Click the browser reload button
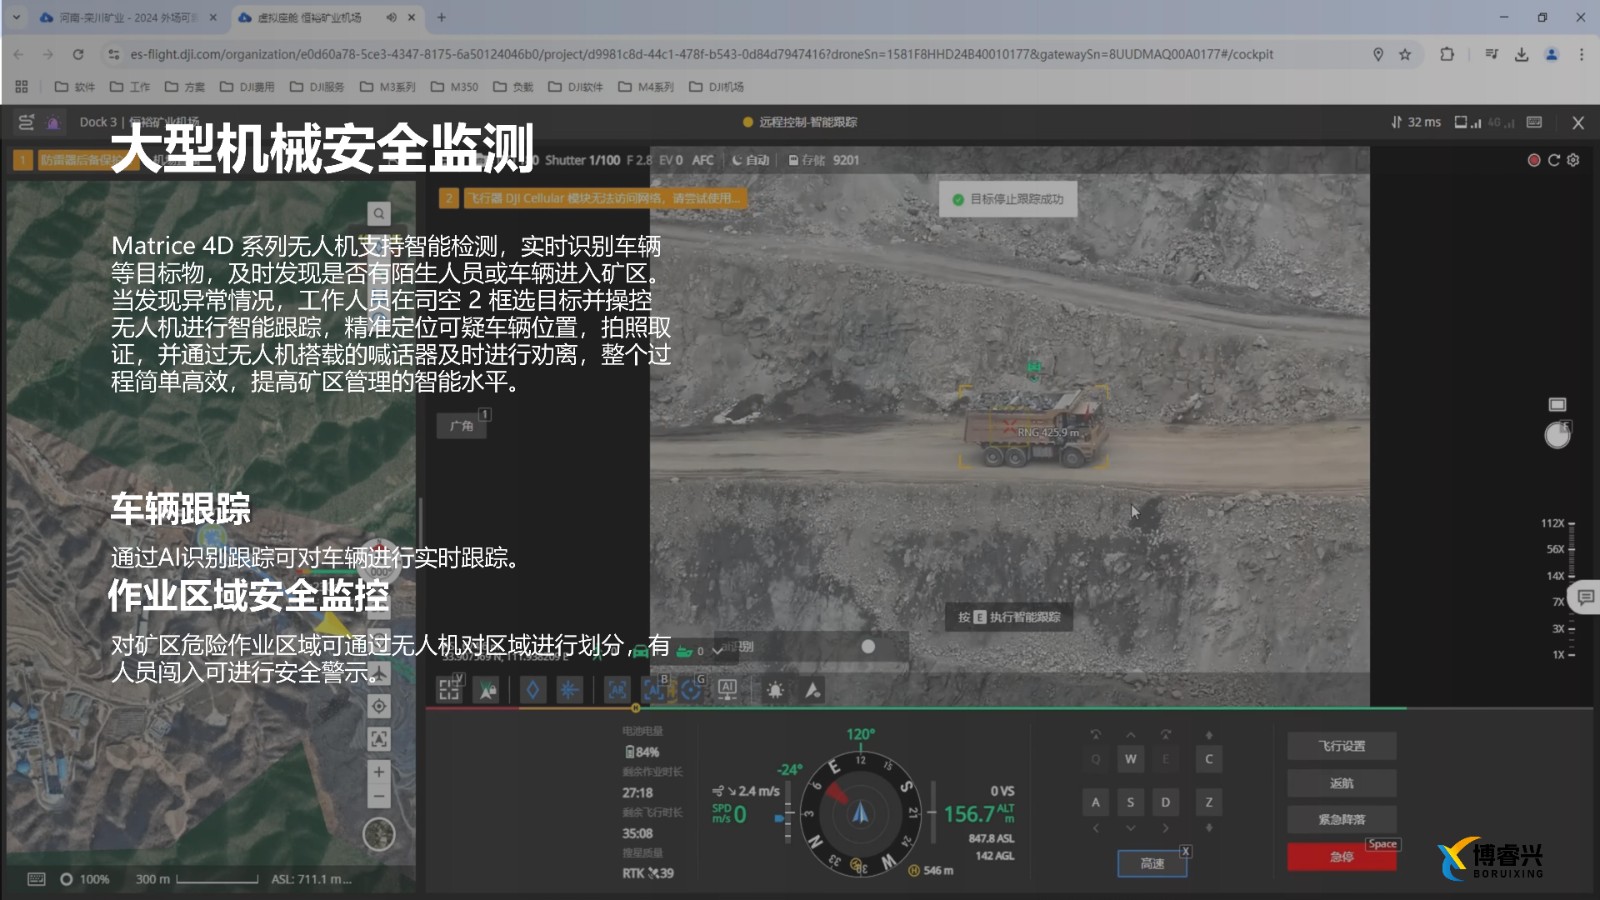This screenshot has width=1600, height=900. [x=78, y=54]
